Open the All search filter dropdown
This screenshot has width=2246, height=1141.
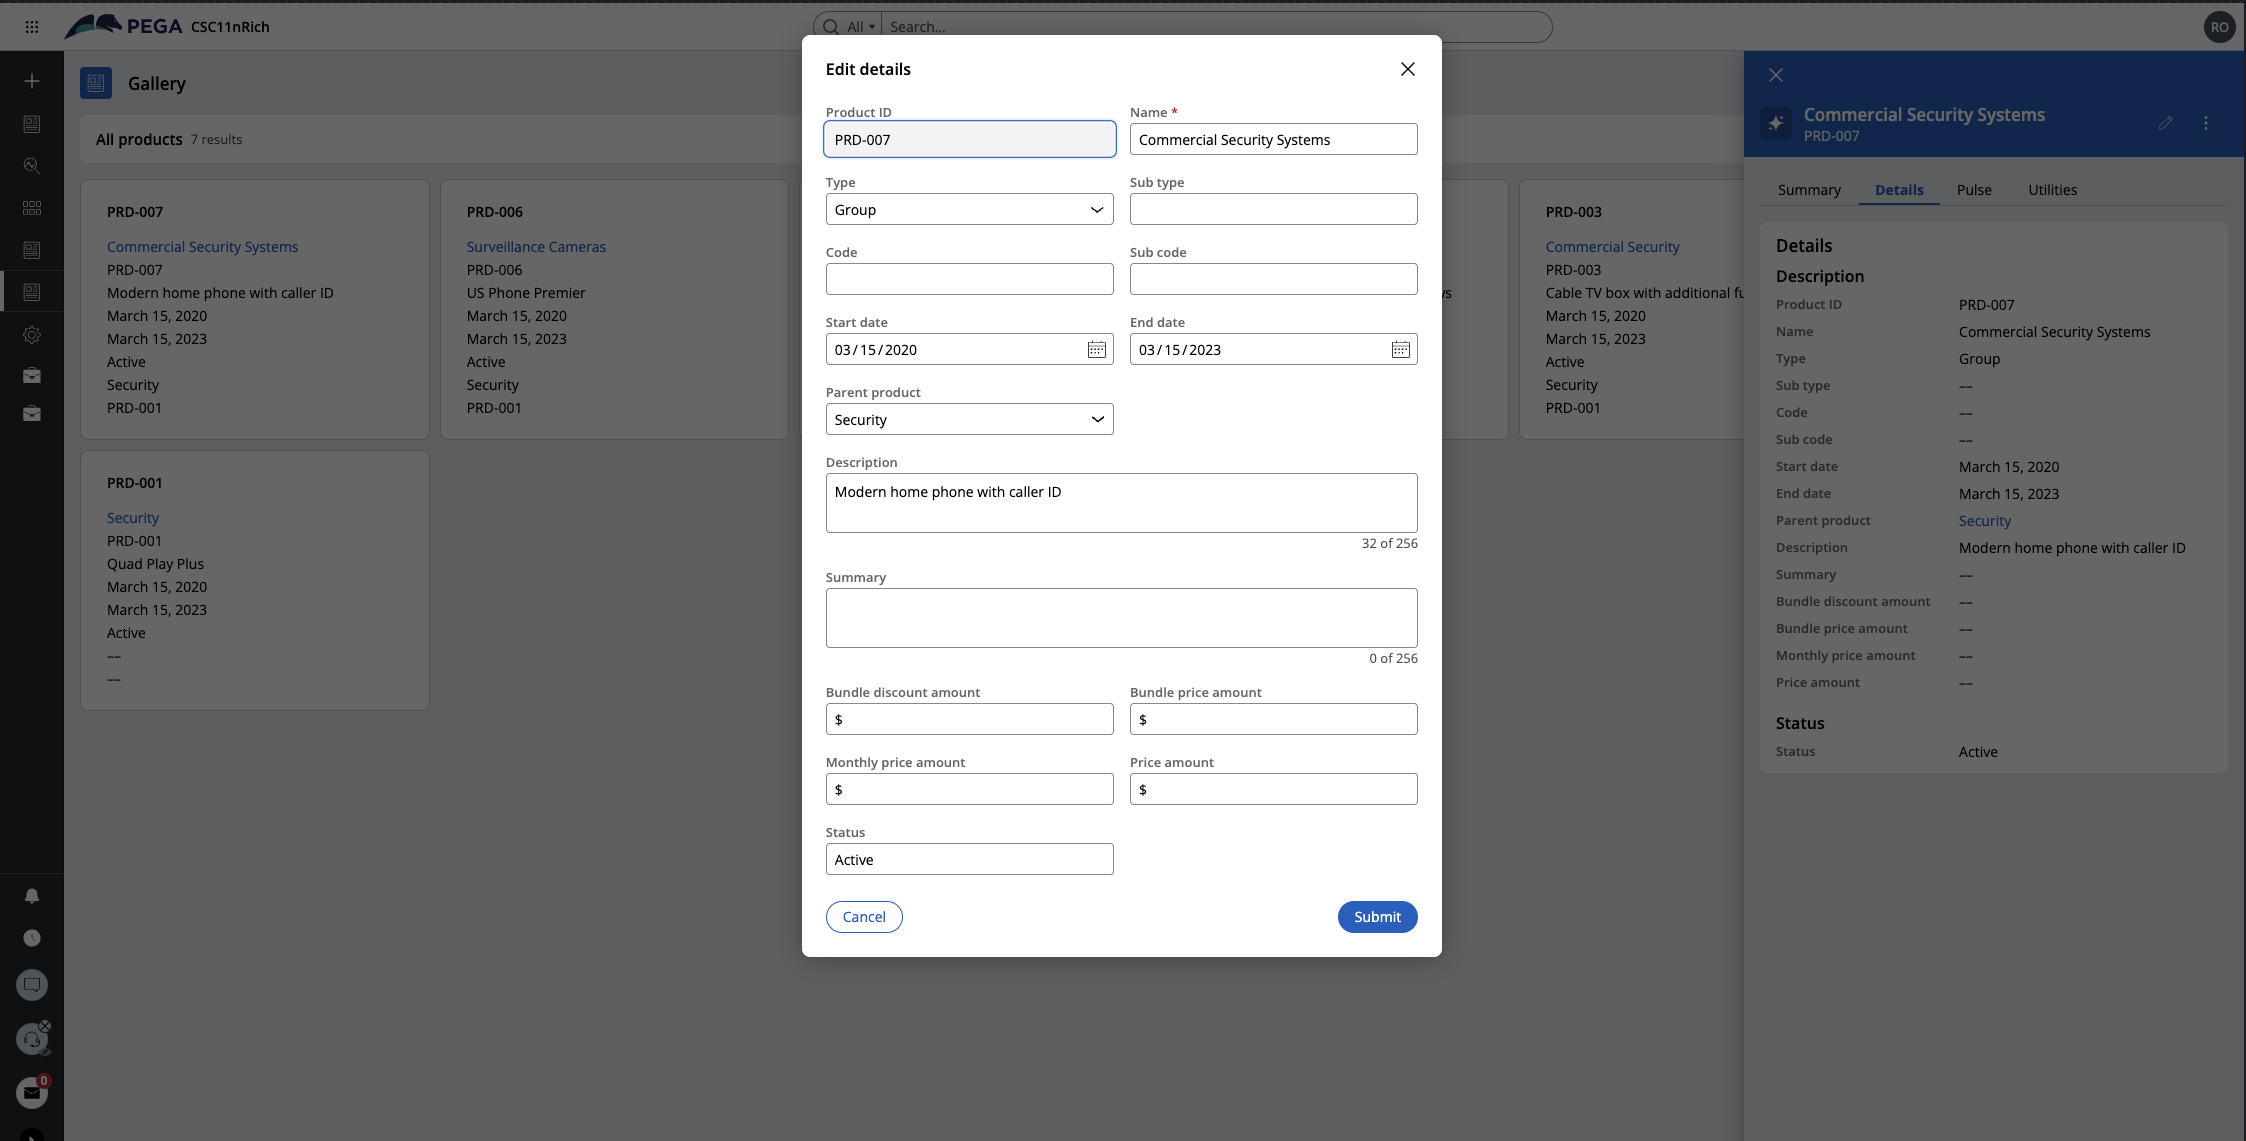(861, 27)
